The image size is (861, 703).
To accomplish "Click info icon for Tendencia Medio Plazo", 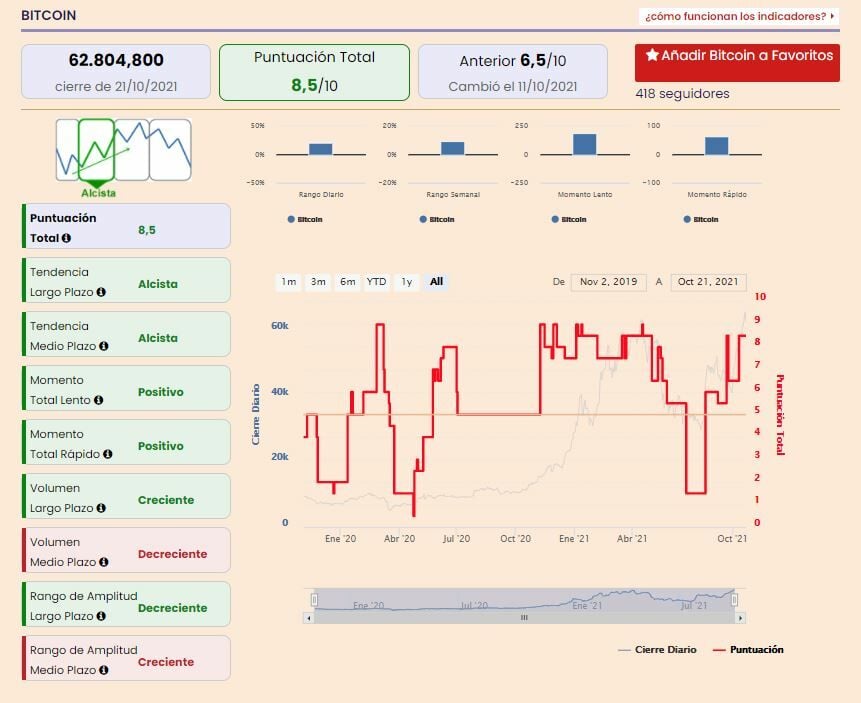I will coord(104,346).
